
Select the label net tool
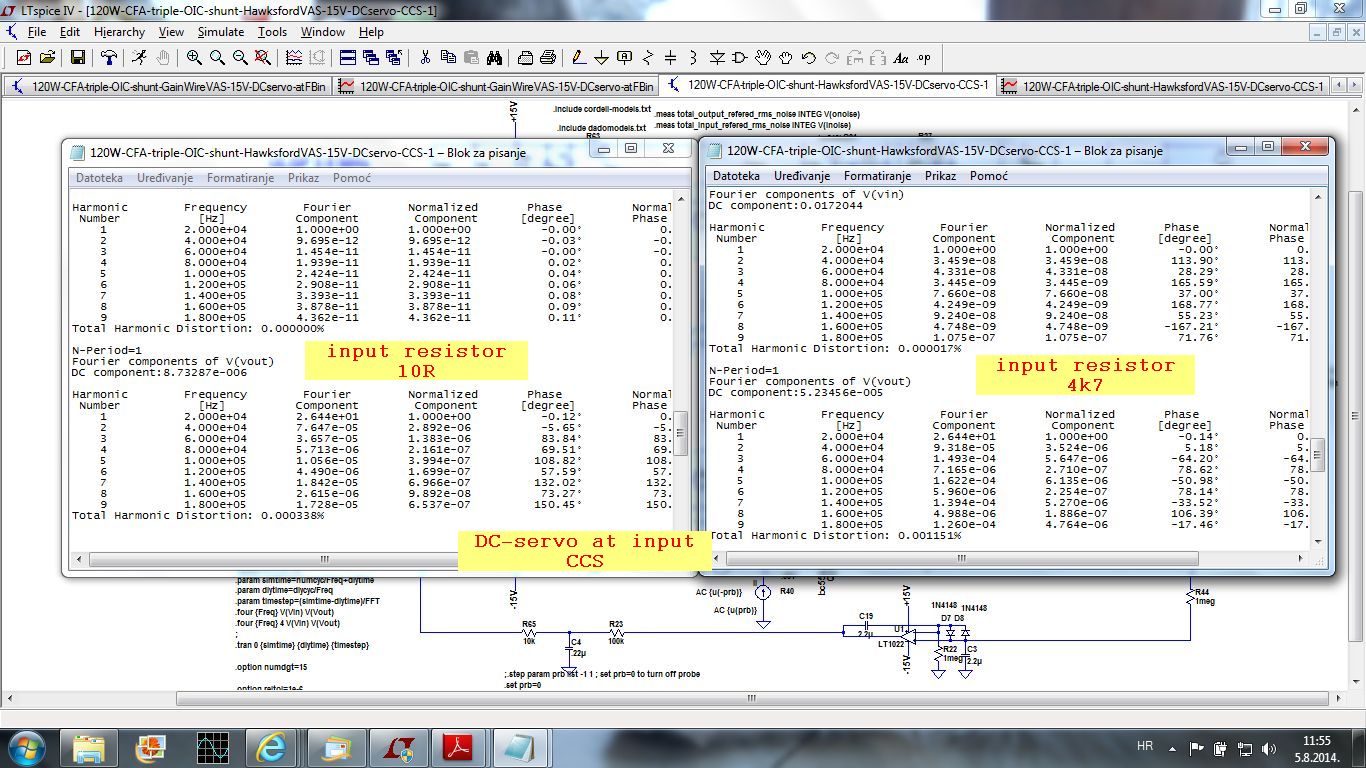625,57
